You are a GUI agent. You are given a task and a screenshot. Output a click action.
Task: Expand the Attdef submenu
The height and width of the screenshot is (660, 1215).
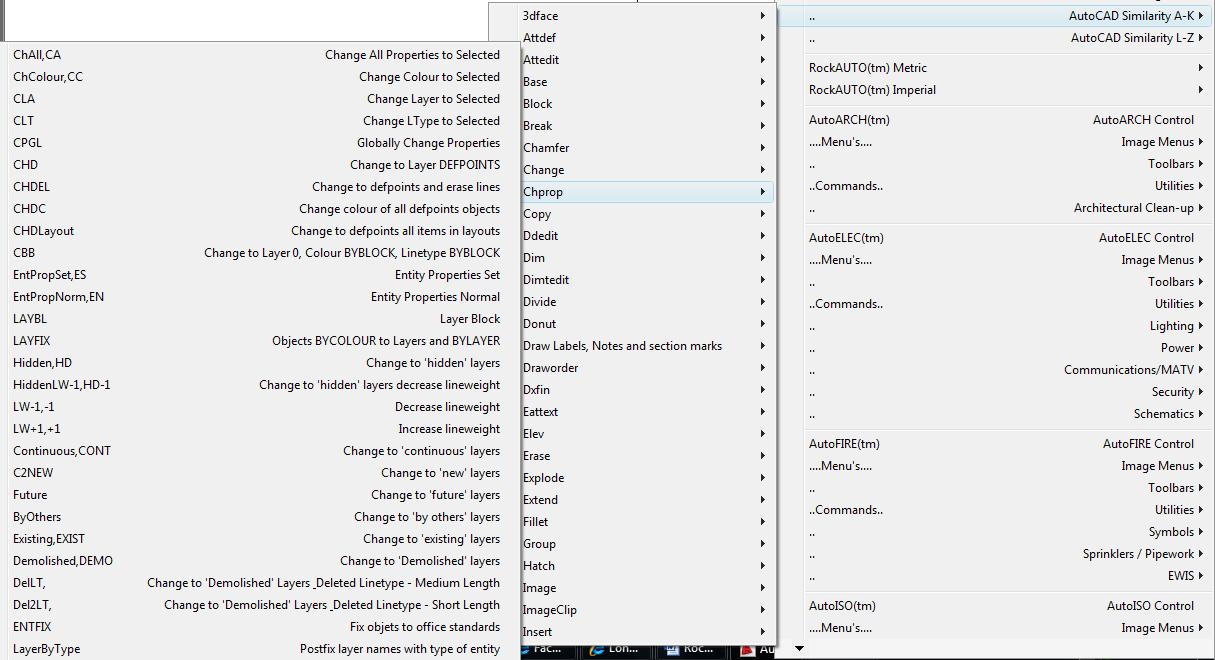tap(646, 38)
